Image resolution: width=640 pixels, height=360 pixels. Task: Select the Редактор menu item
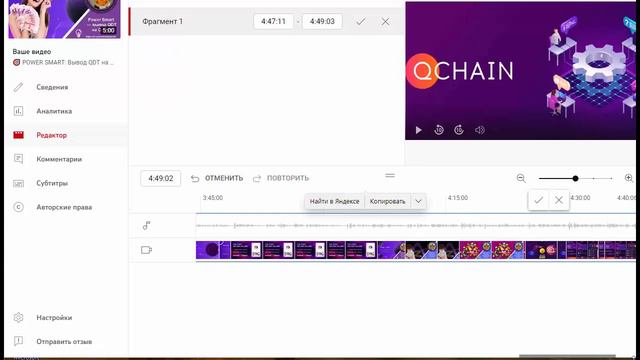(51, 135)
